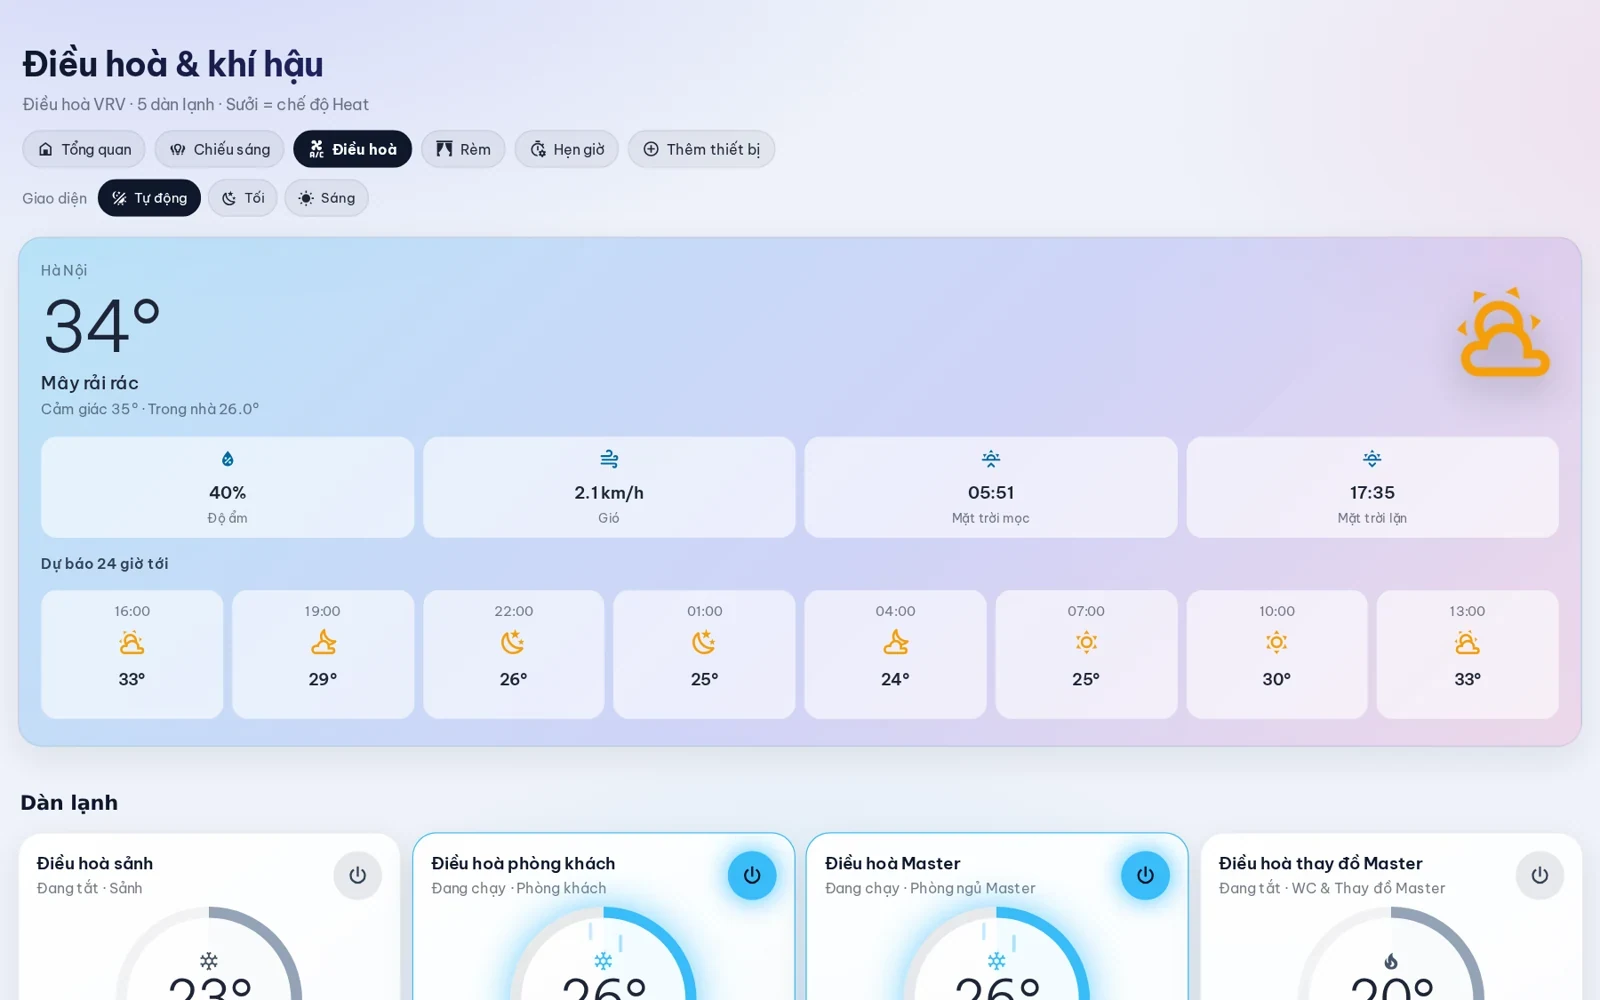Image resolution: width=1600 pixels, height=1000 pixels.
Task: Click the 22:00 forecast moon icon
Action: pyautogui.click(x=513, y=642)
